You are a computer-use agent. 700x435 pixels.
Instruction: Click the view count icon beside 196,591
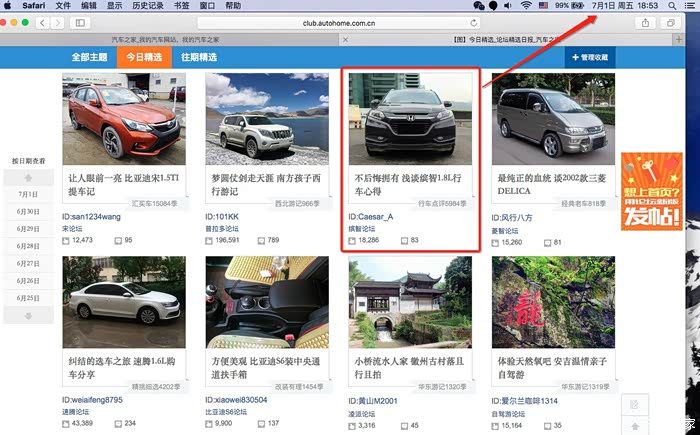coord(208,241)
